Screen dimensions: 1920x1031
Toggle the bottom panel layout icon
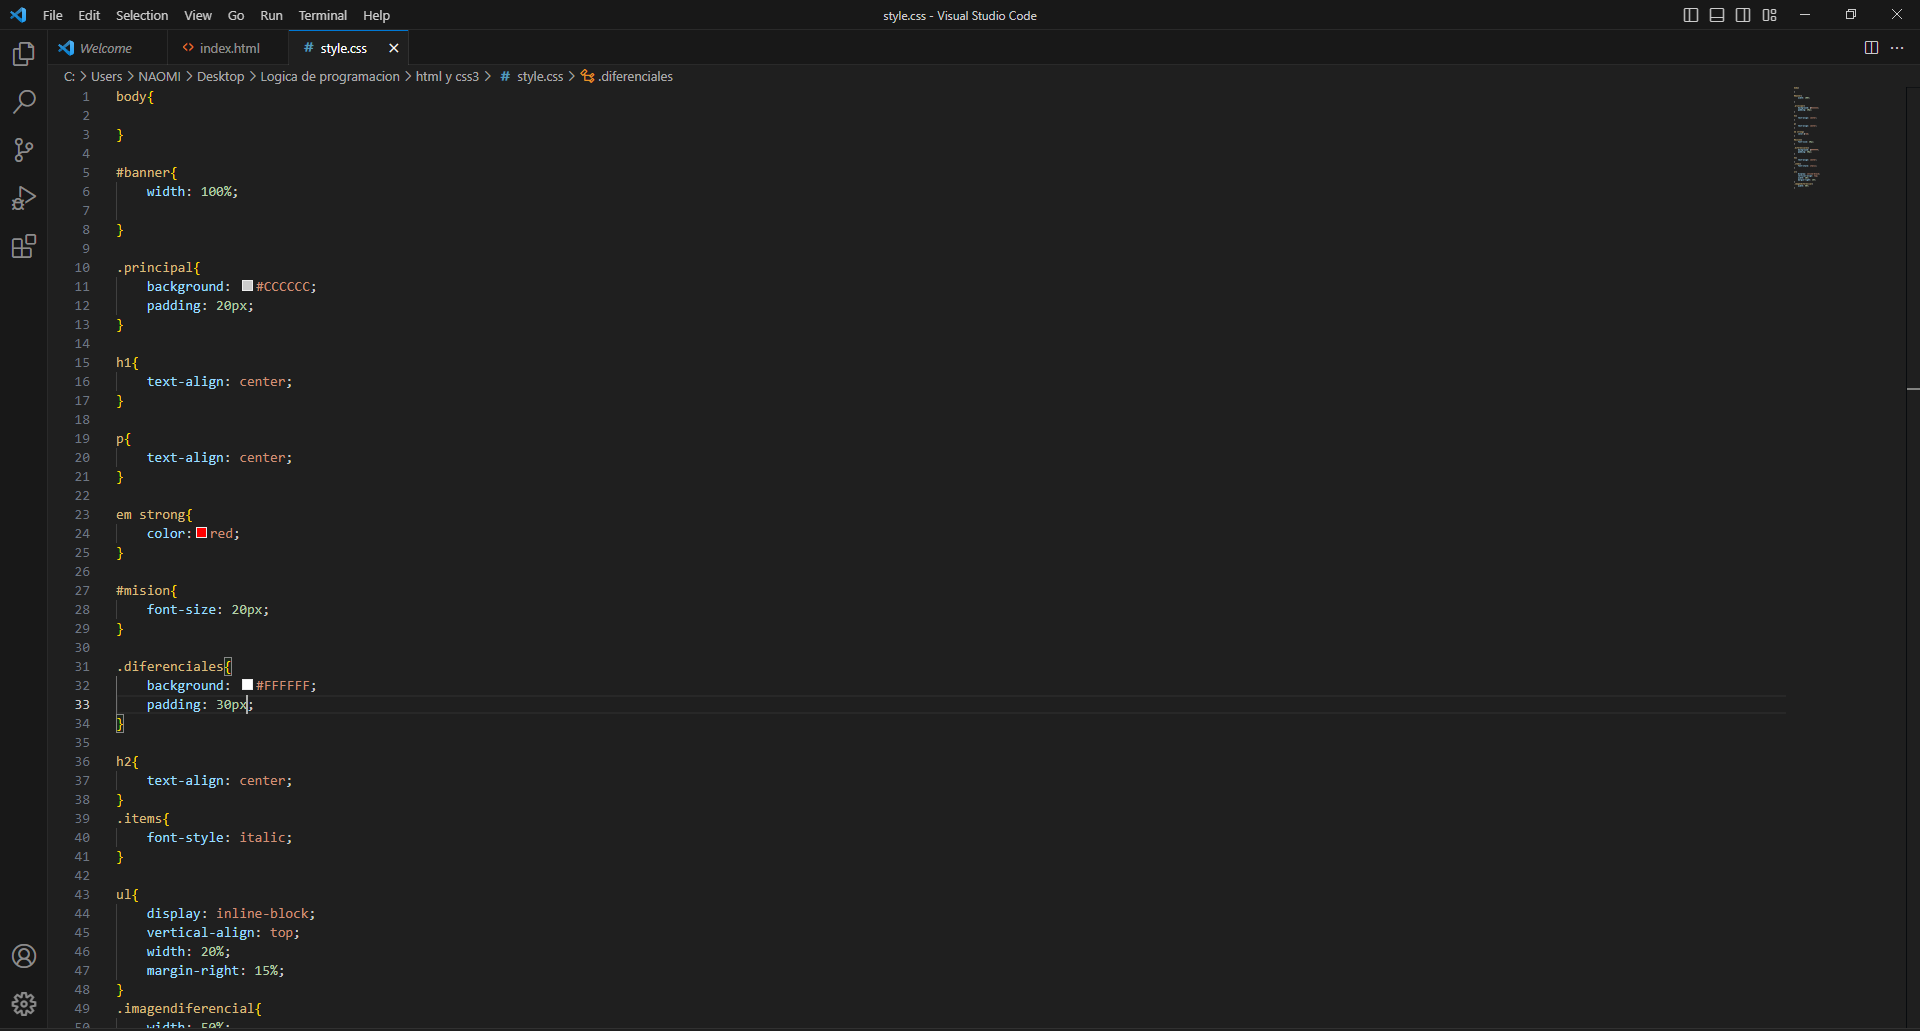pos(1717,15)
